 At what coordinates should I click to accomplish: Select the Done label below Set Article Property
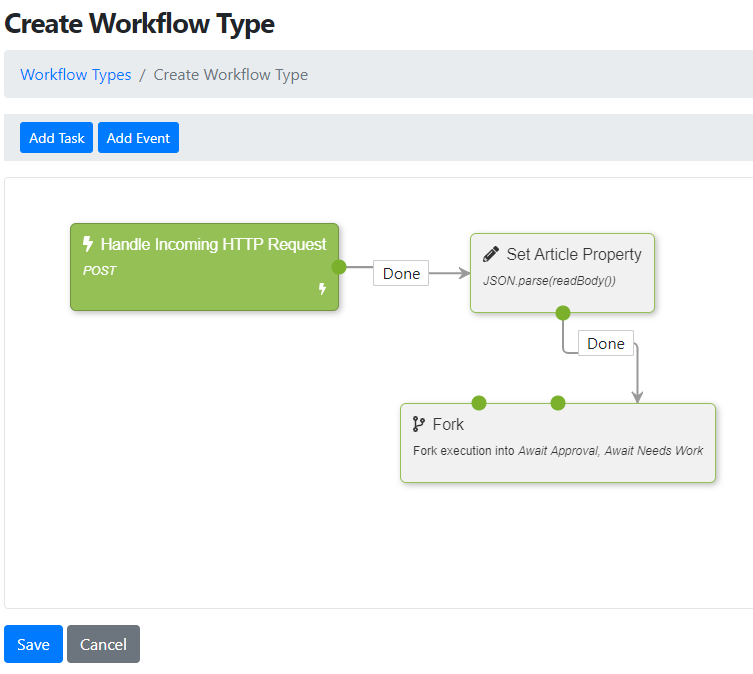606,343
